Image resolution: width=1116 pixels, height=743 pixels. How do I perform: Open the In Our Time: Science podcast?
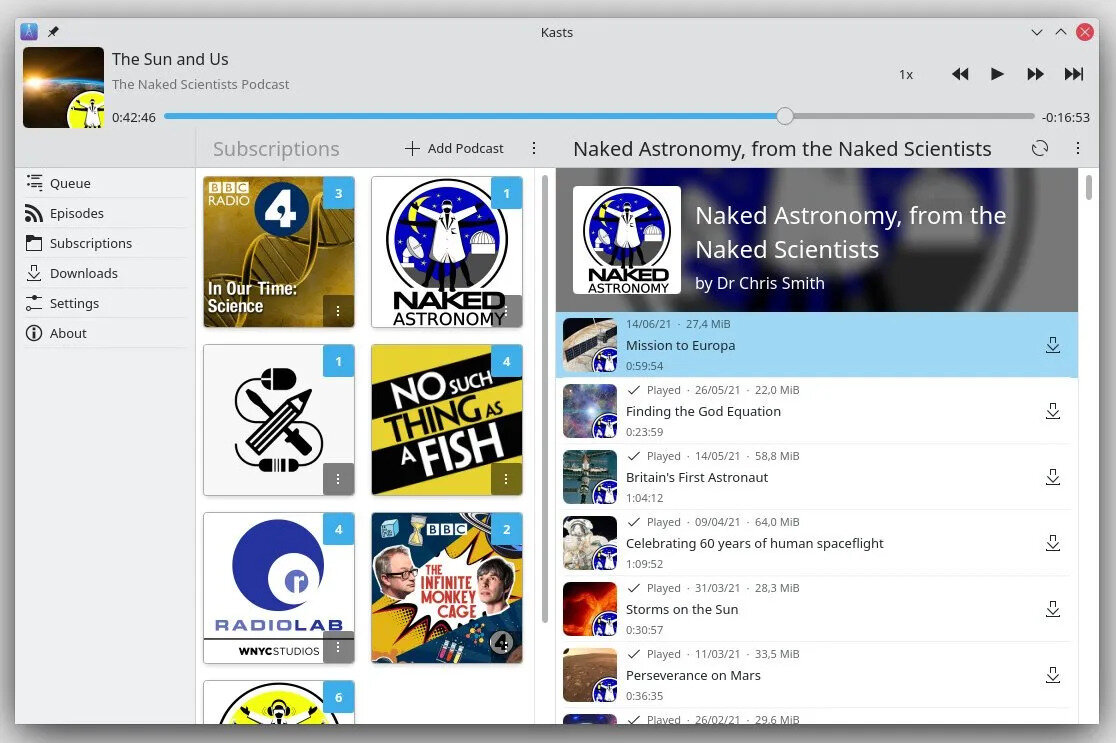[x=279, y=252]
